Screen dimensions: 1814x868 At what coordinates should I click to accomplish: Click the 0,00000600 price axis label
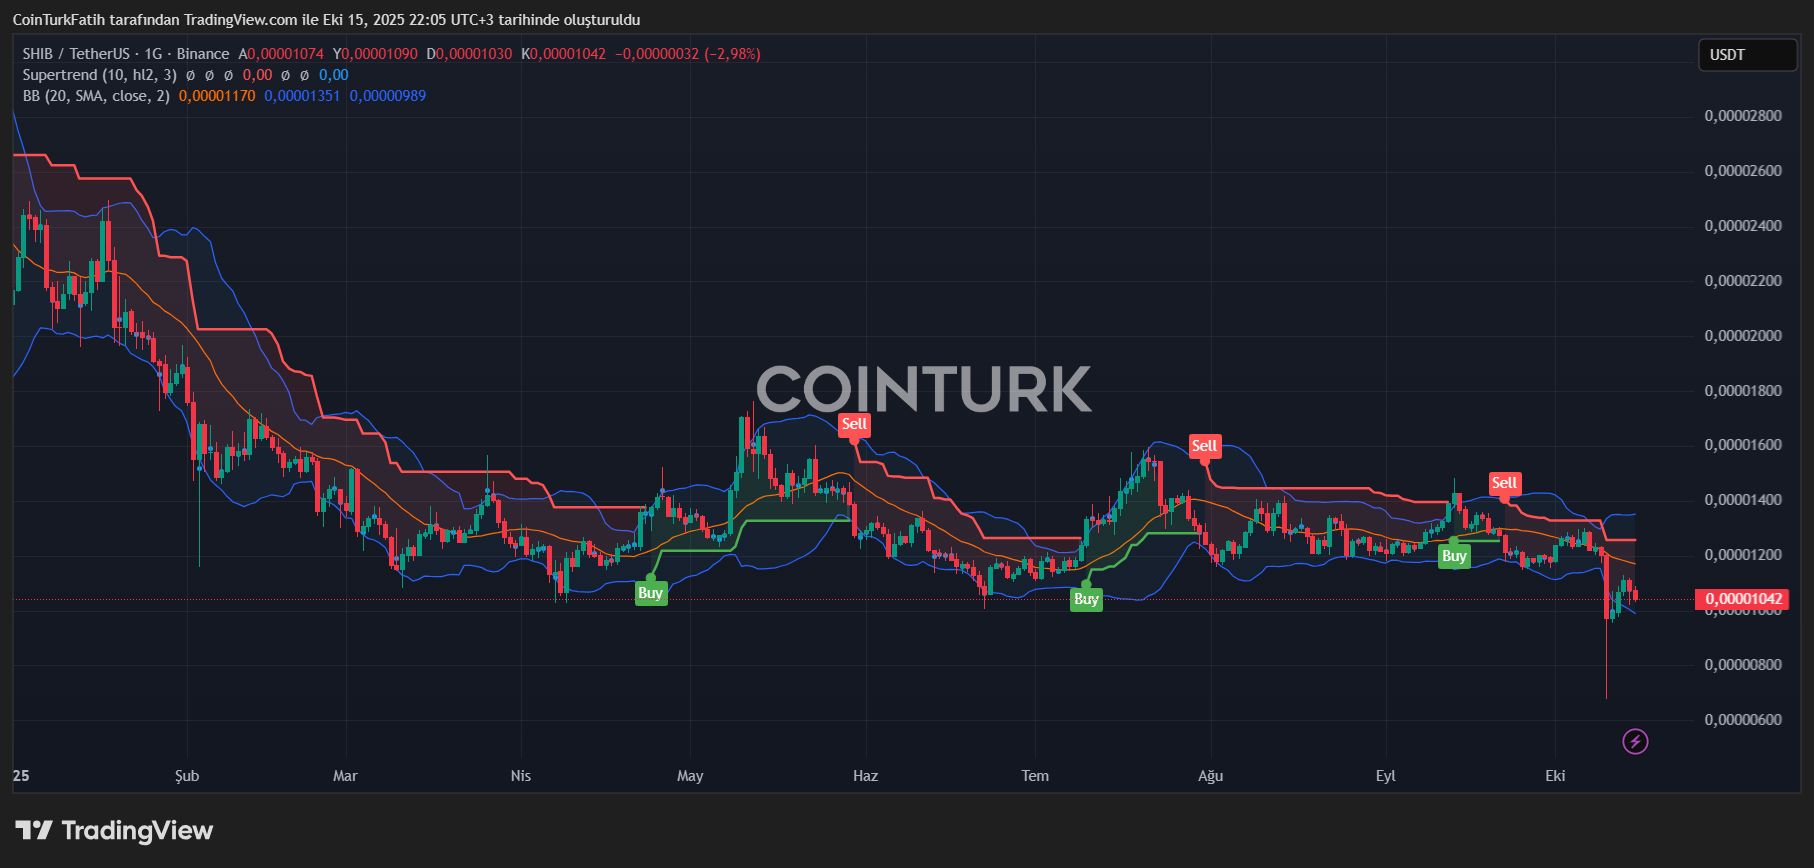tap(1743, 720)
